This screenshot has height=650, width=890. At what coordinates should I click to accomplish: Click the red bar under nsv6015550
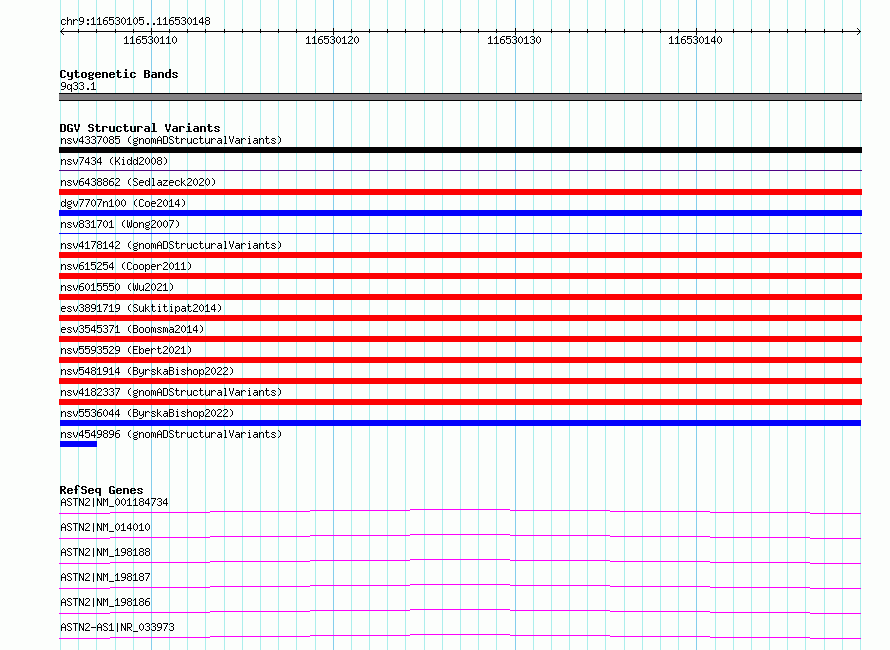pyautogui.click(x=460, y=297)
